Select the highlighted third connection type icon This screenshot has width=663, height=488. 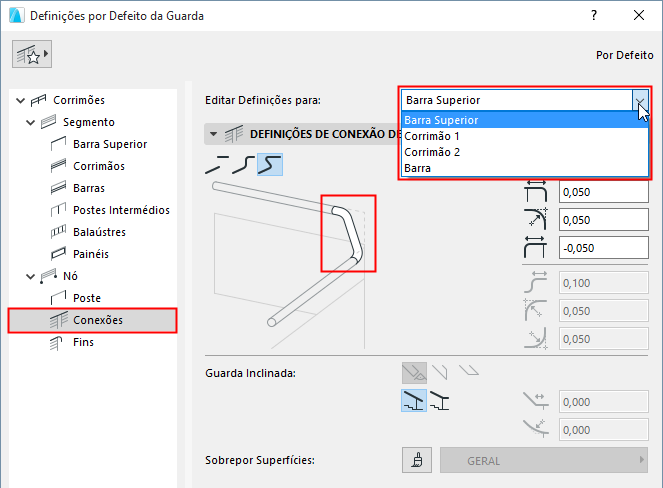pos(269,165)
